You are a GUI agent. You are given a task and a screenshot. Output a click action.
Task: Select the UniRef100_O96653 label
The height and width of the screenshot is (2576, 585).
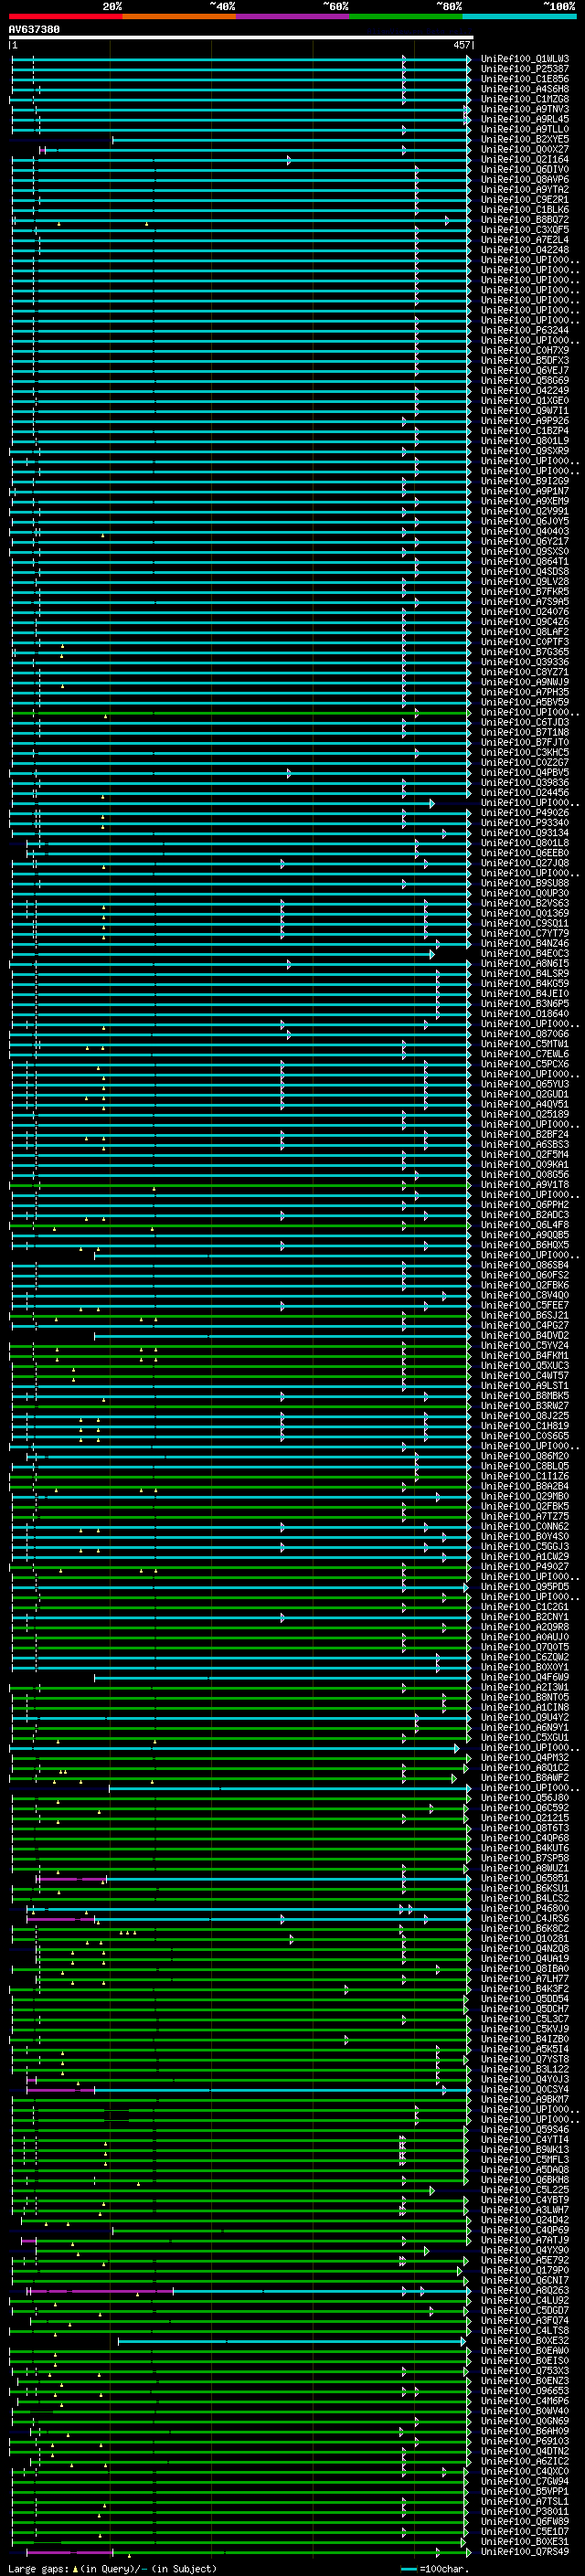pyautogui.click(x=525, y=2391)
